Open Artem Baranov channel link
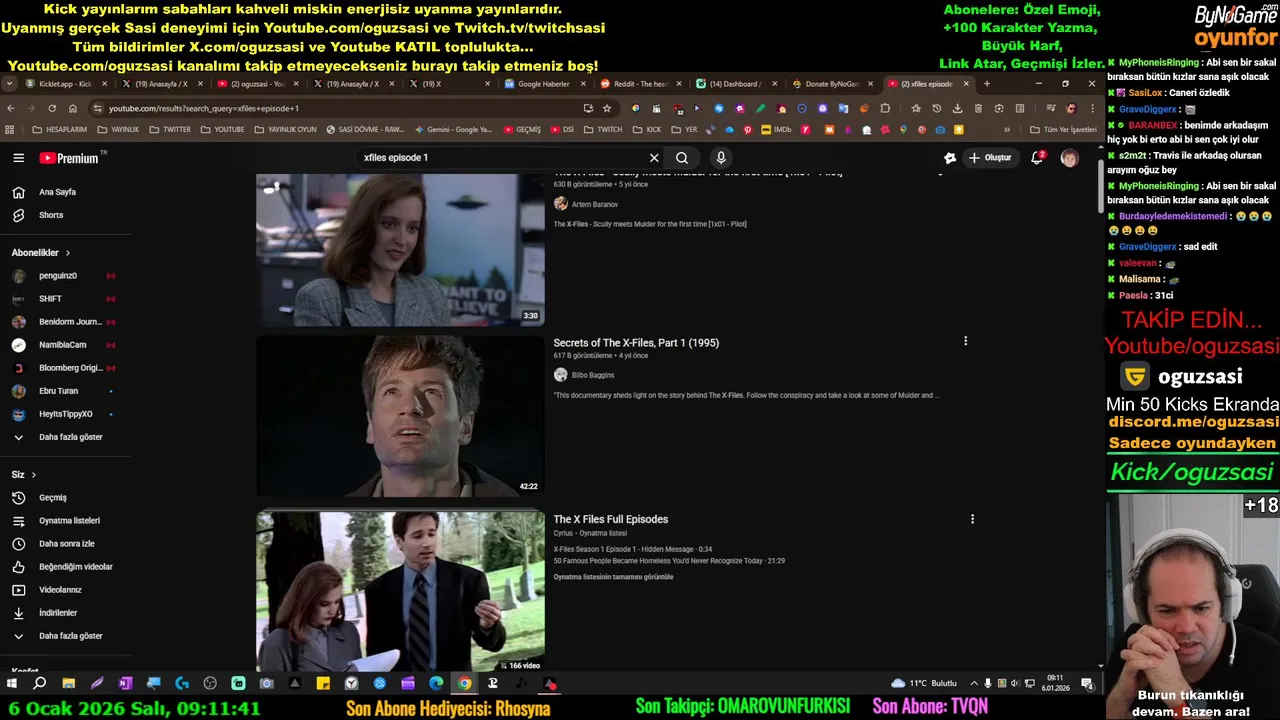Image resolution: width=1280 pixels, height=720 pixels. (x=595, y=204)
